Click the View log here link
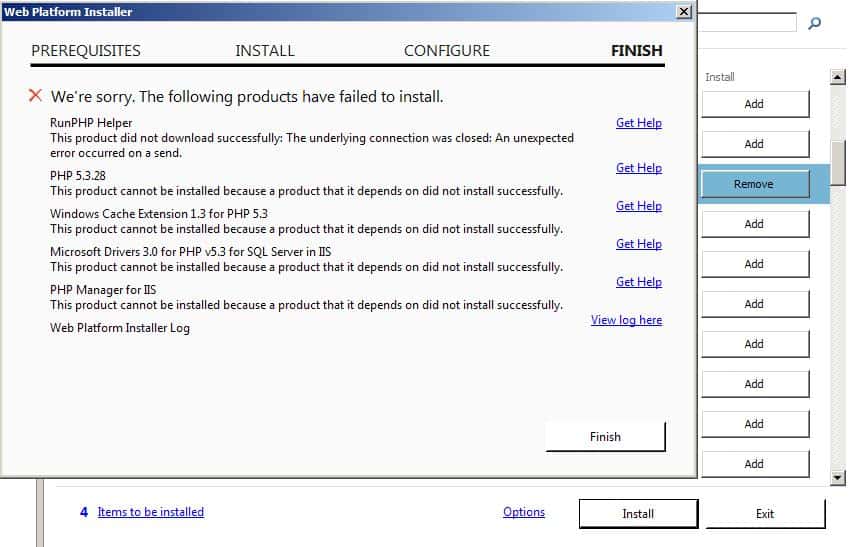The width and height of the screenshot is (857, 547). click(626, 320)
